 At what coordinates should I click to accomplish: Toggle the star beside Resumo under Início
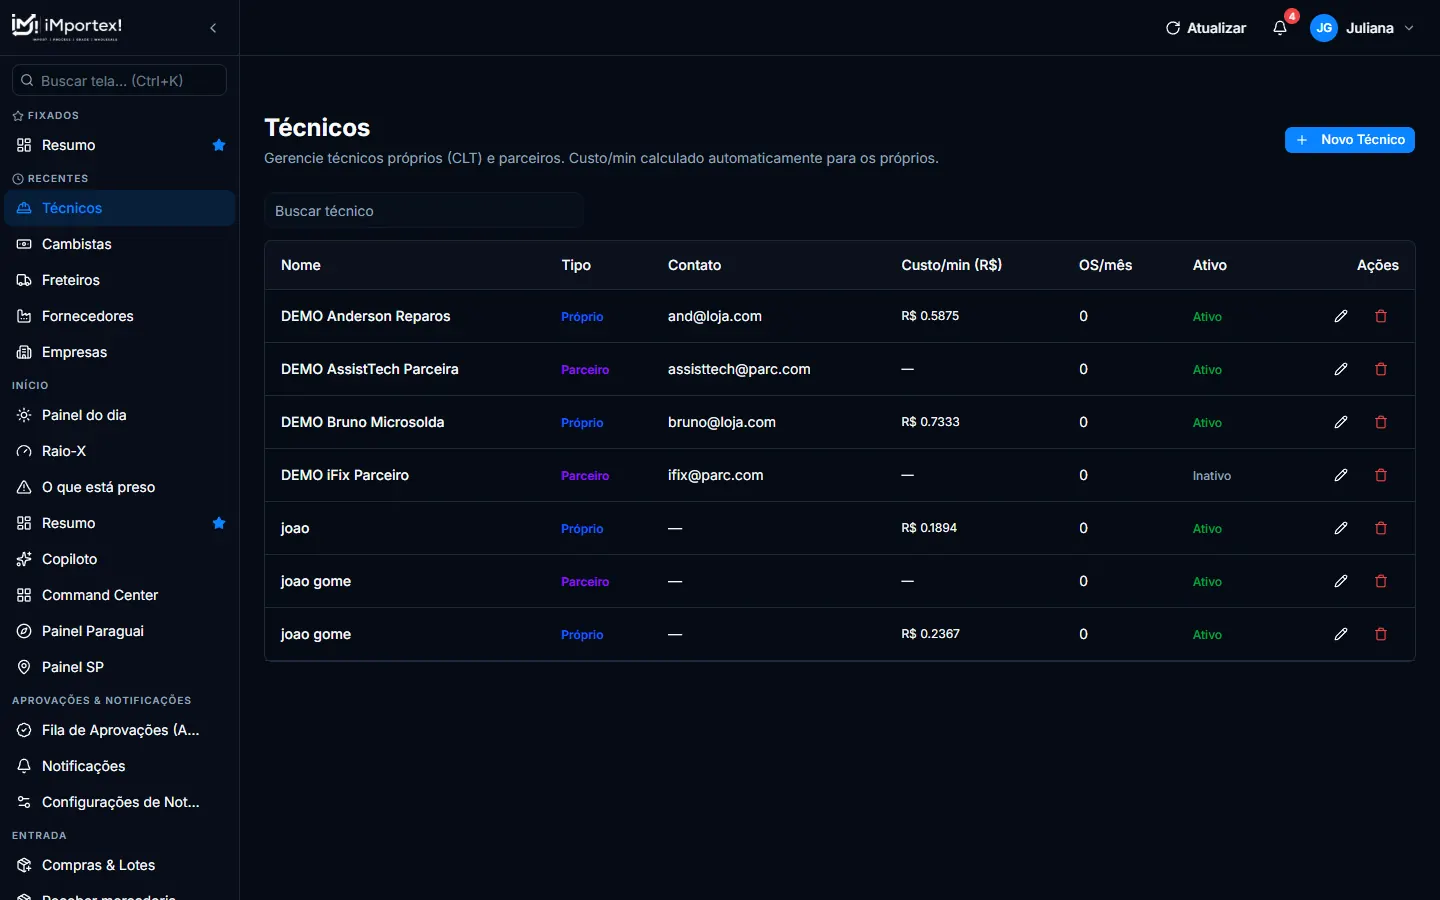coord(219,523)
